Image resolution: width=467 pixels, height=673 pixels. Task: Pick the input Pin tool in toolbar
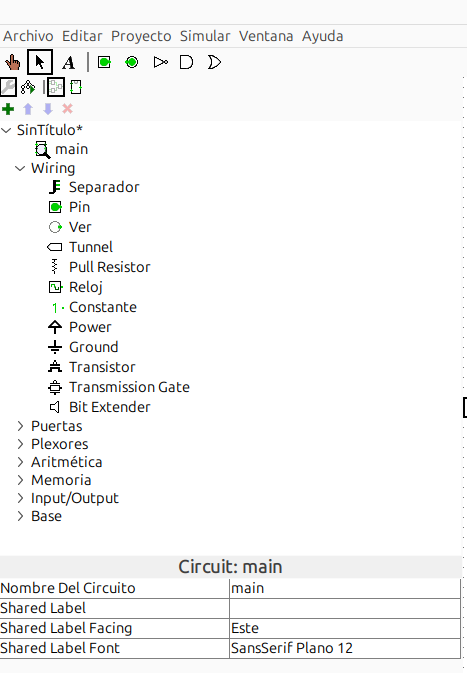104,62
